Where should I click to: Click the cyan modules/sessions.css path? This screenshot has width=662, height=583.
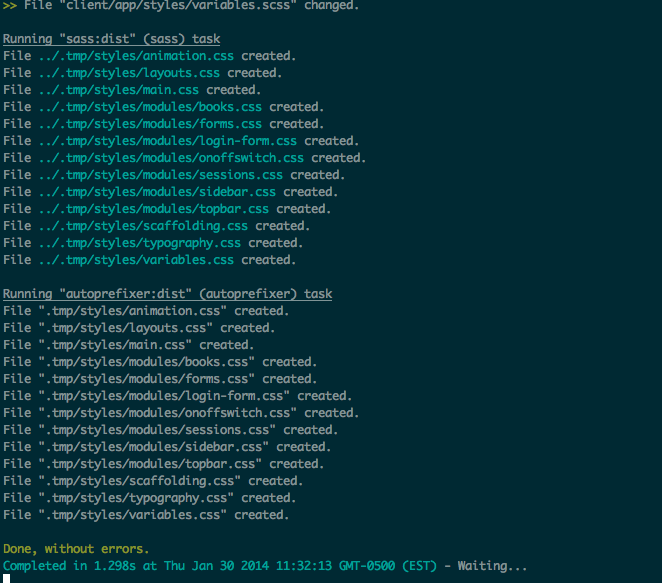click(160, 175)
